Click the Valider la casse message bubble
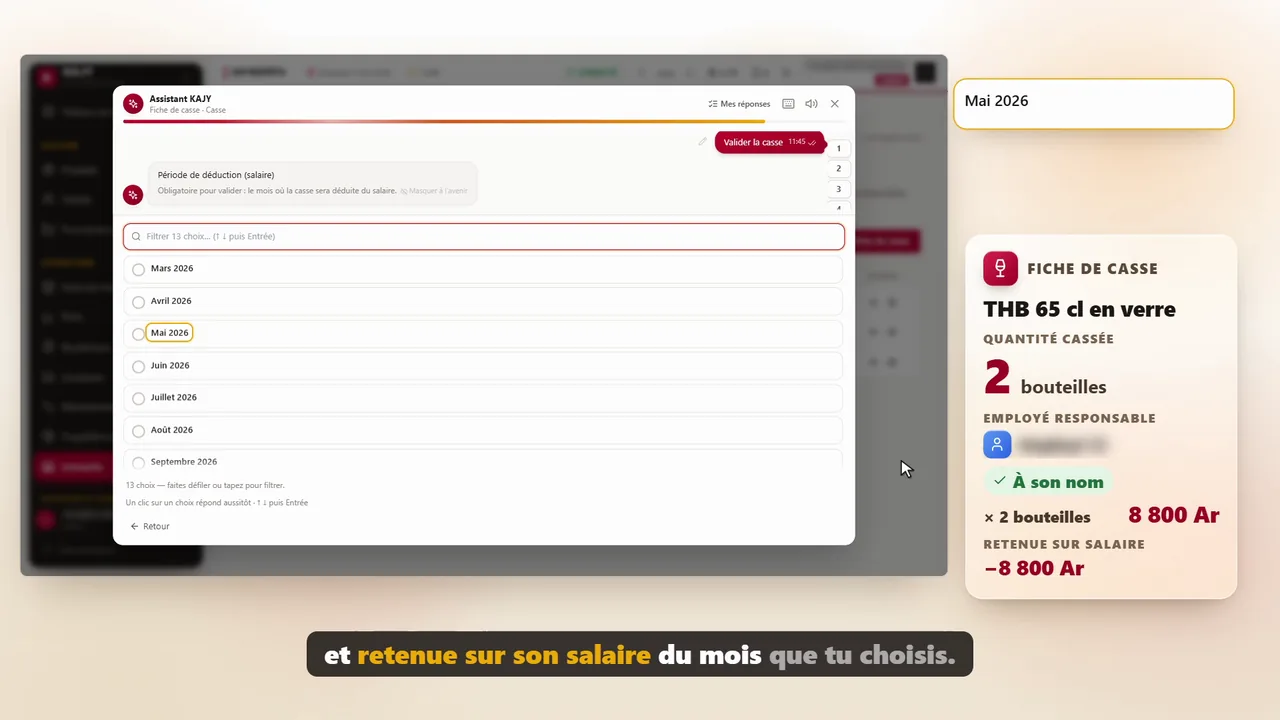1280x720 pixels. 769,142
